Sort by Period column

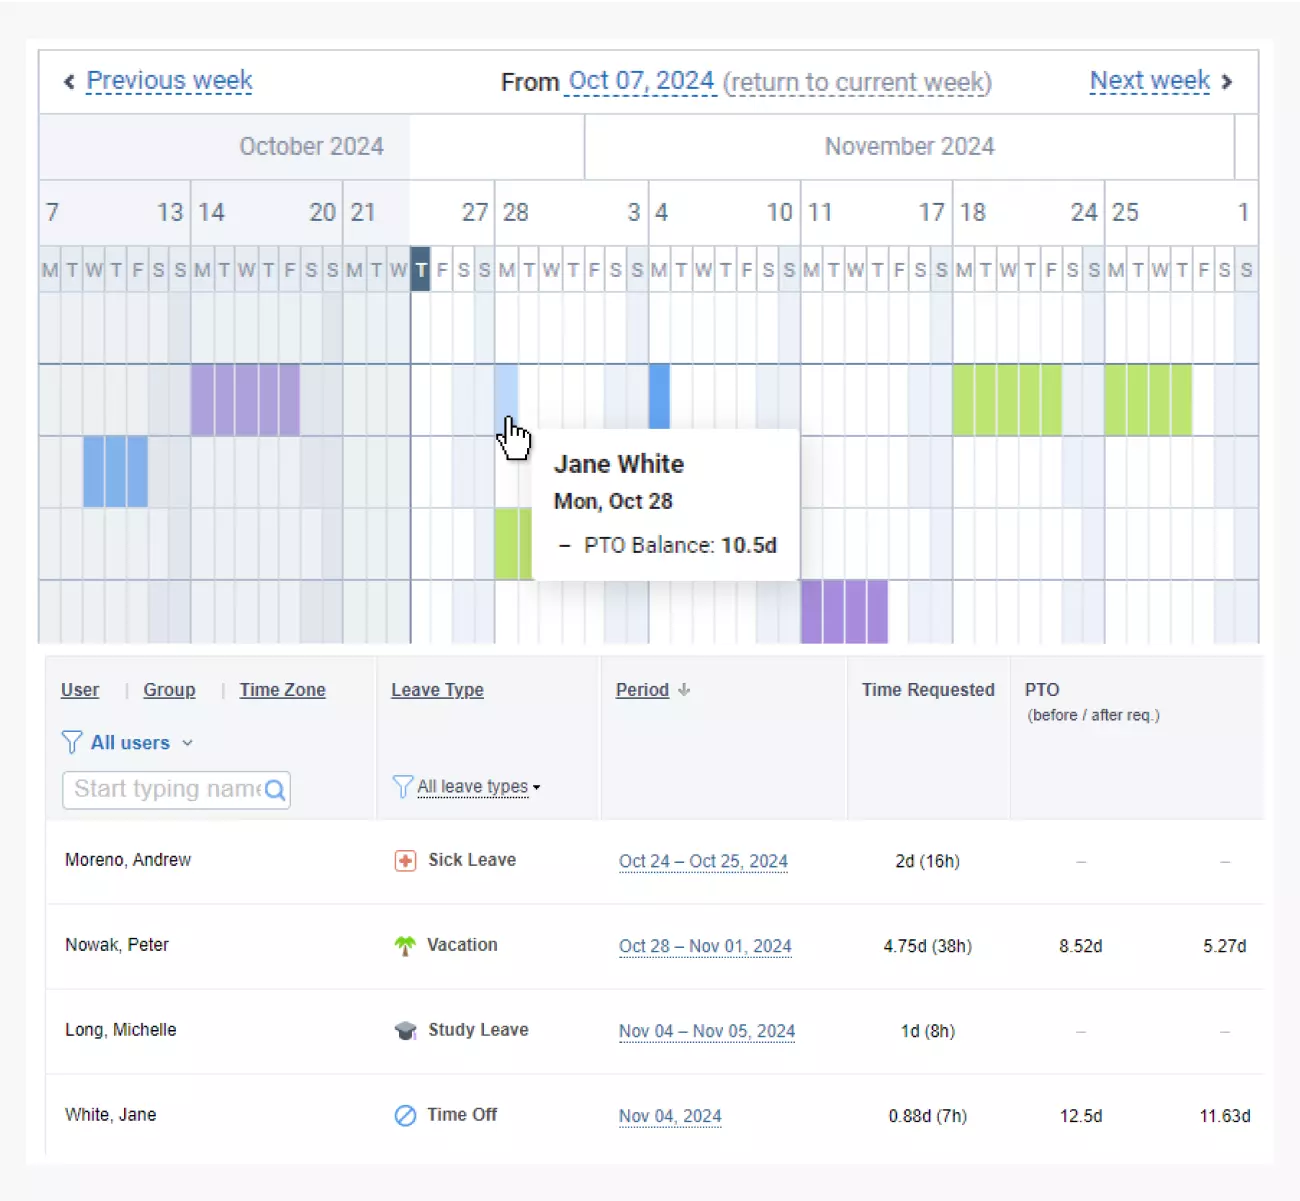[x=642, y=690]
